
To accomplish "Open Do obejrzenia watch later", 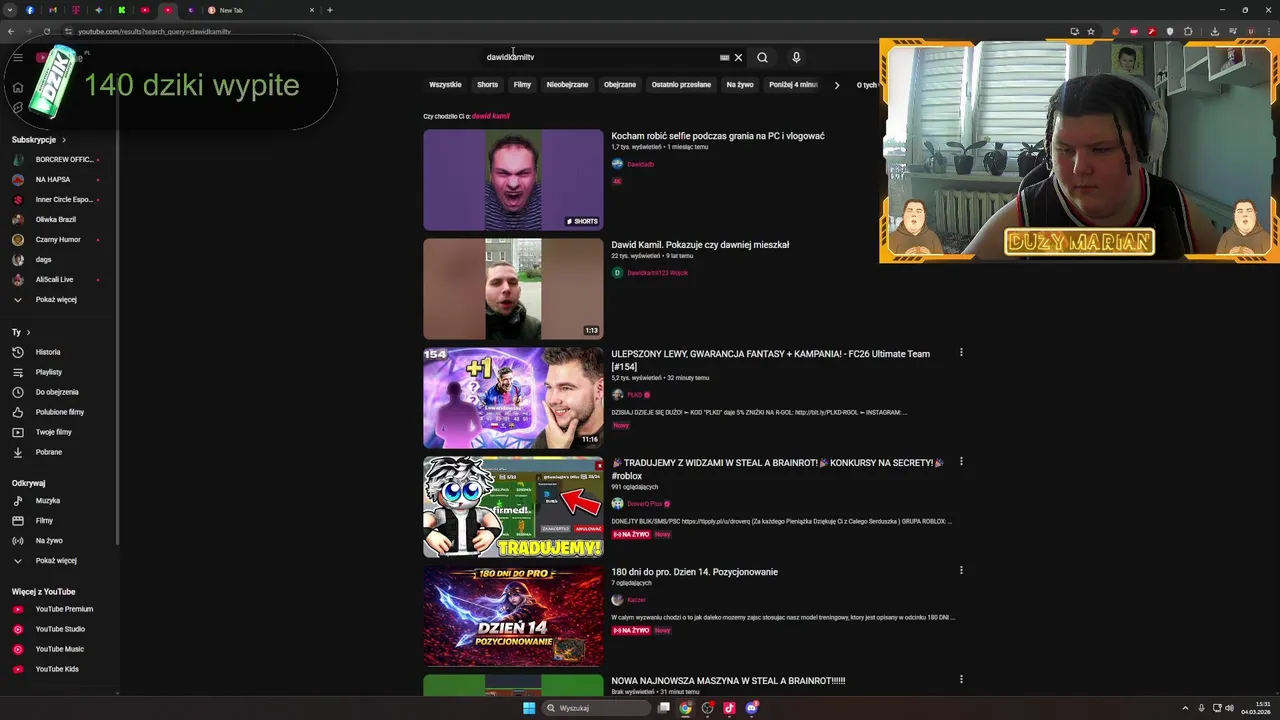I will point(58,392).
